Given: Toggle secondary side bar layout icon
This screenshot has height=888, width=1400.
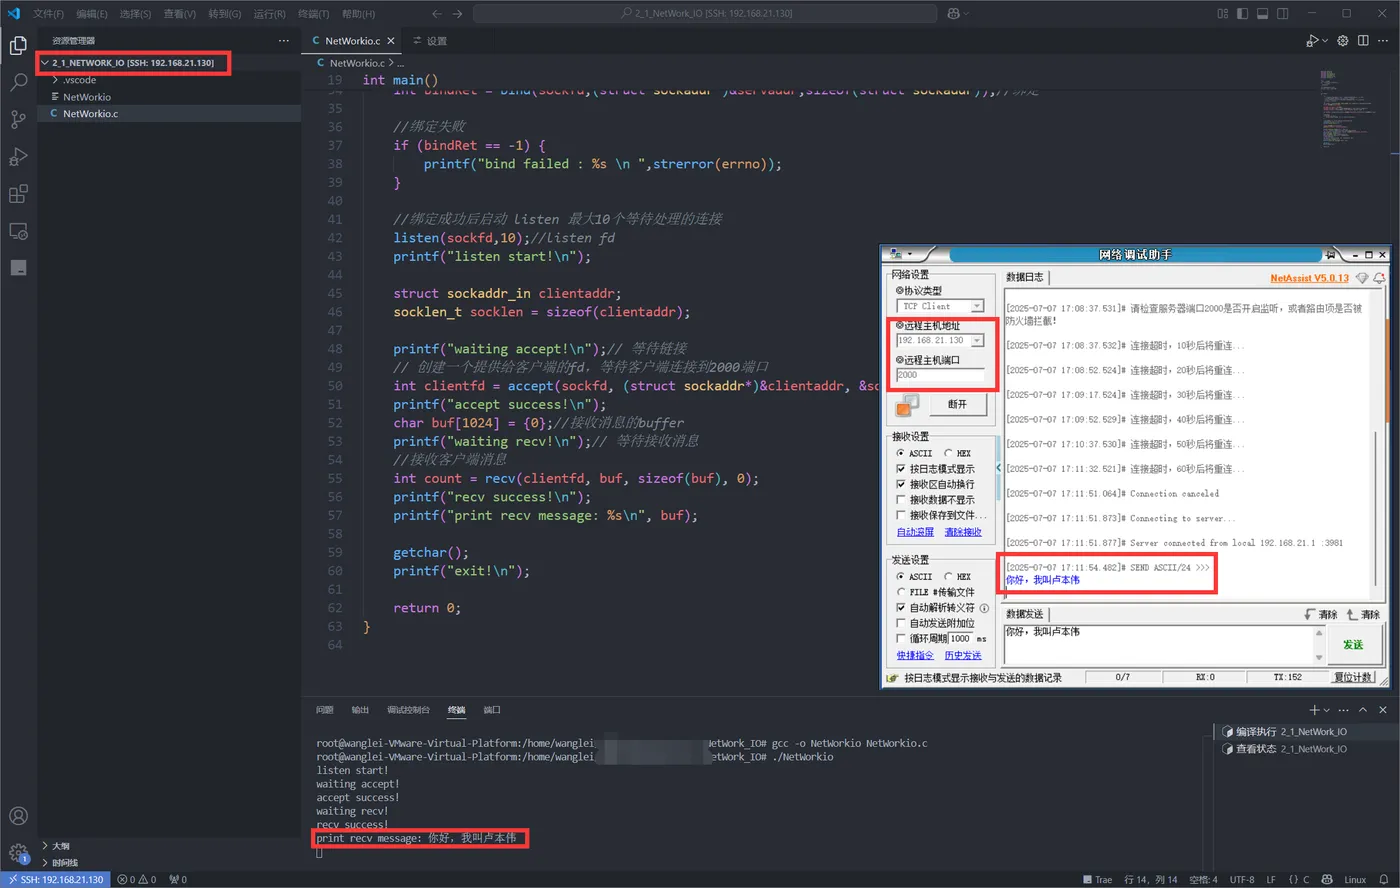Looking at the screenshot, I should (x=1282, y=13).
